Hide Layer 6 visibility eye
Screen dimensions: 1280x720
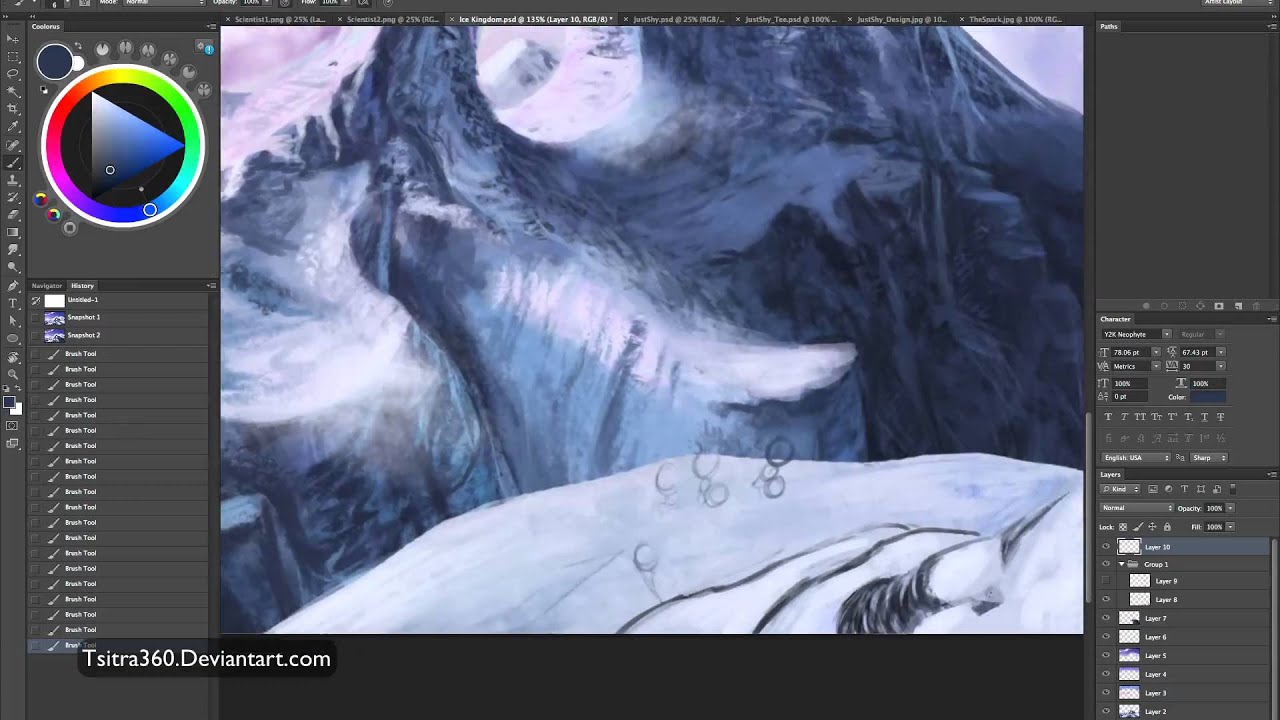[1106, 637]
